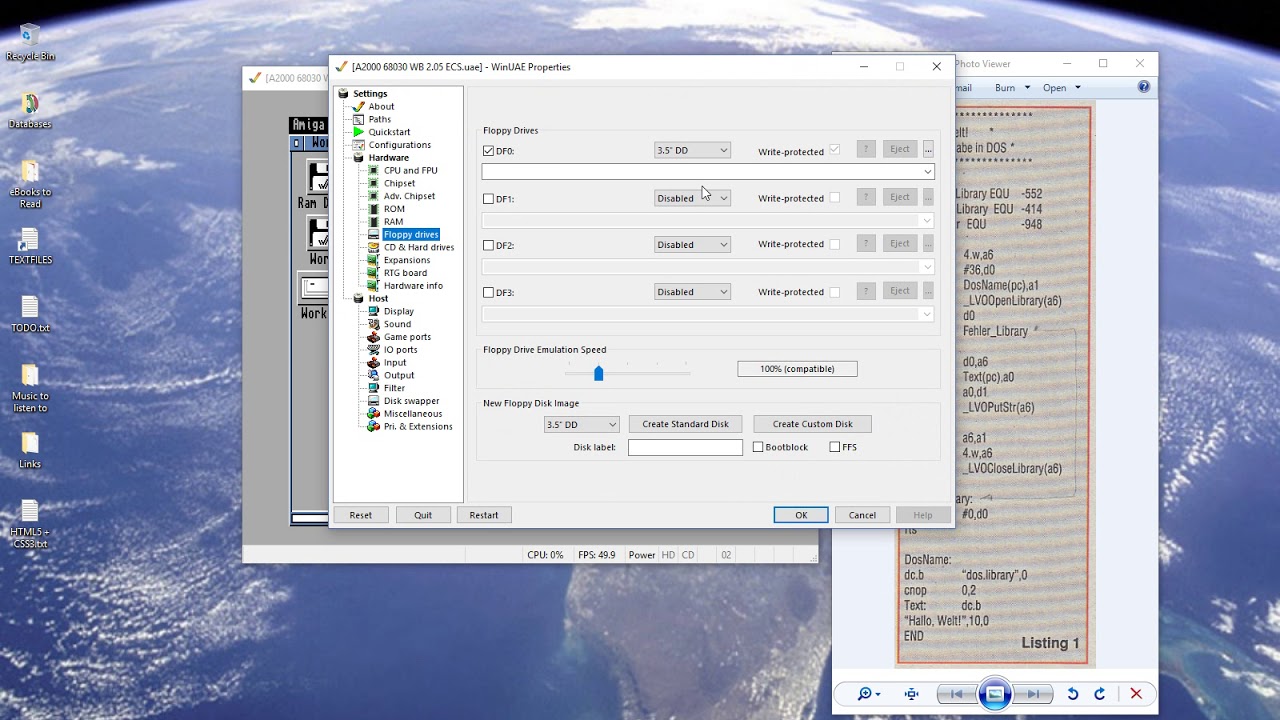Open the Chipset settings page
The width and height of the screenshot is (1280, 720).
[x=399, y=183]
